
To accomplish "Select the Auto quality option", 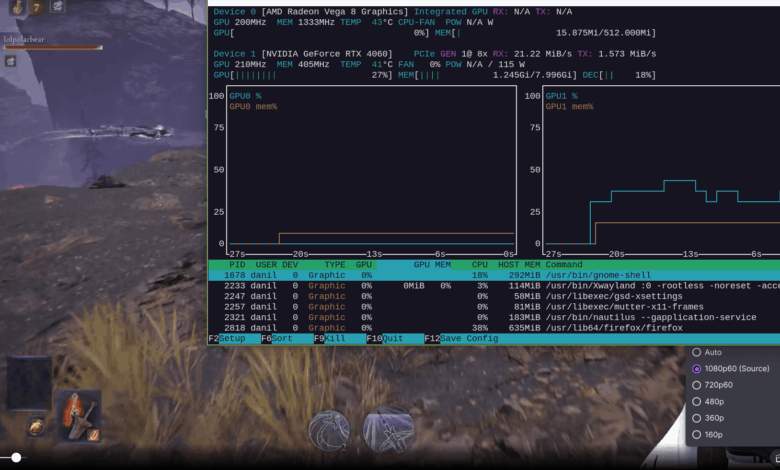I will (x=707, y=352).
